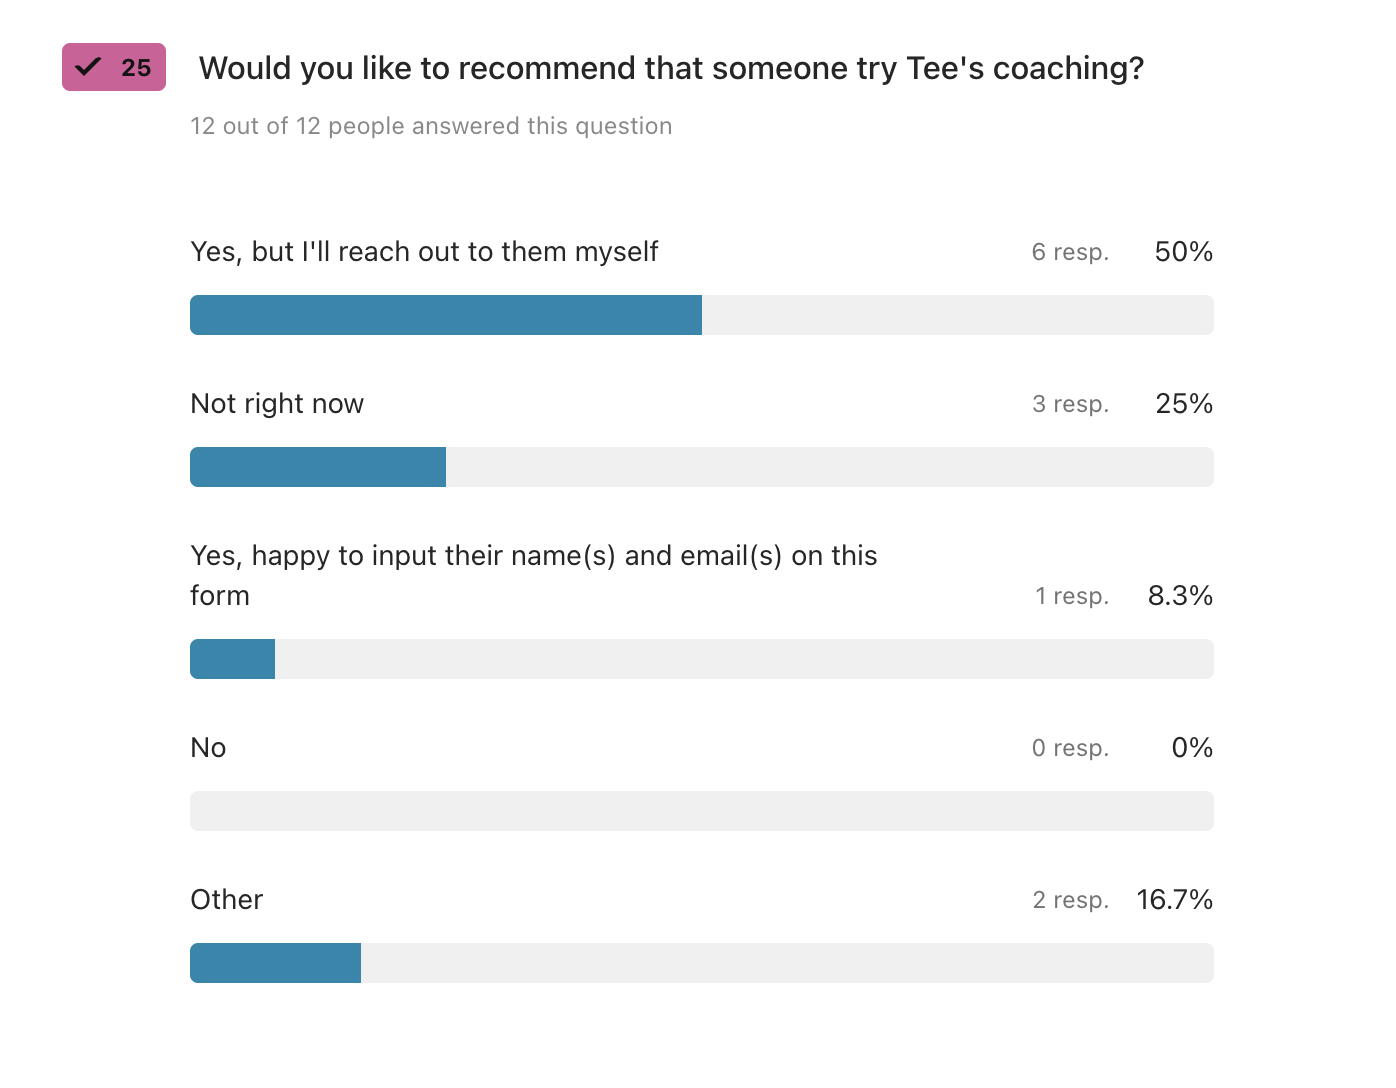The width and height of the screenshot is (1396, 1088).
Task: Click the 50% percentage value
Action: 1183,252
